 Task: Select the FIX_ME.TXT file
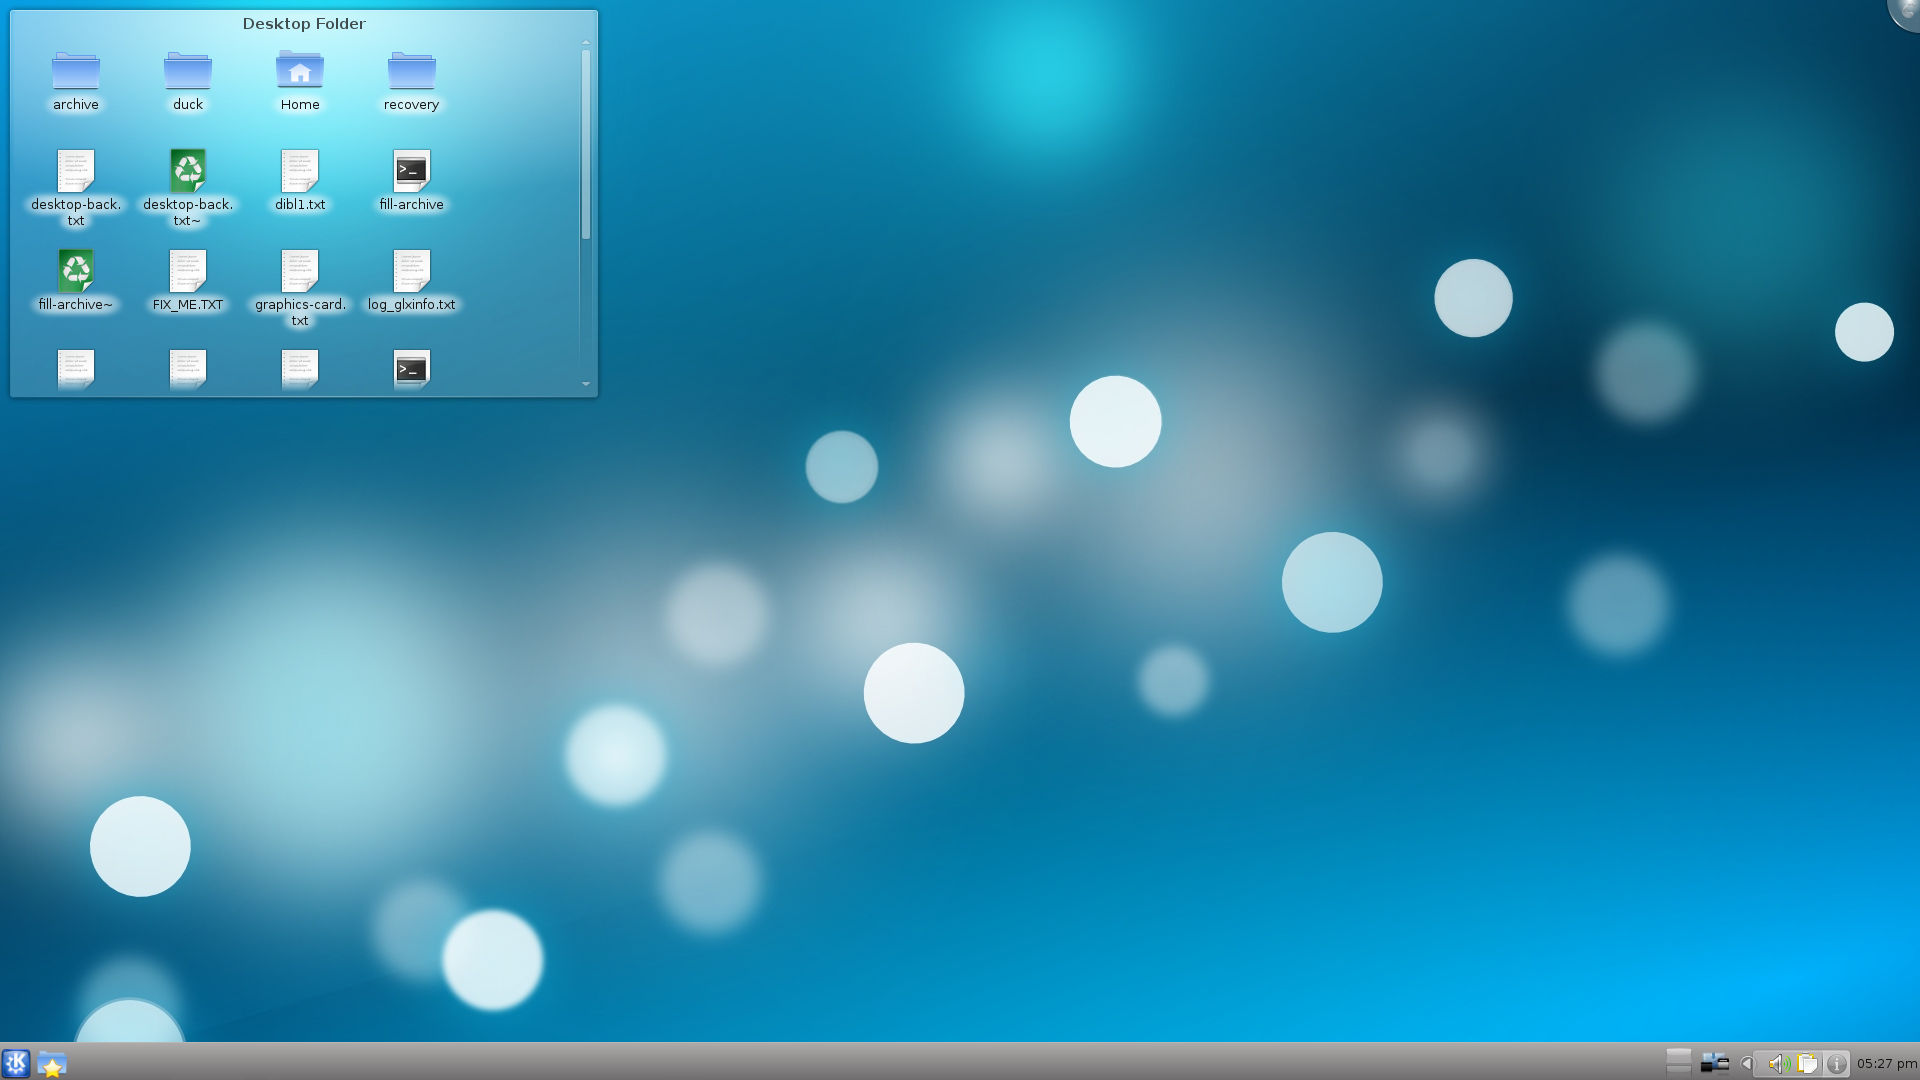coord(188,281)
